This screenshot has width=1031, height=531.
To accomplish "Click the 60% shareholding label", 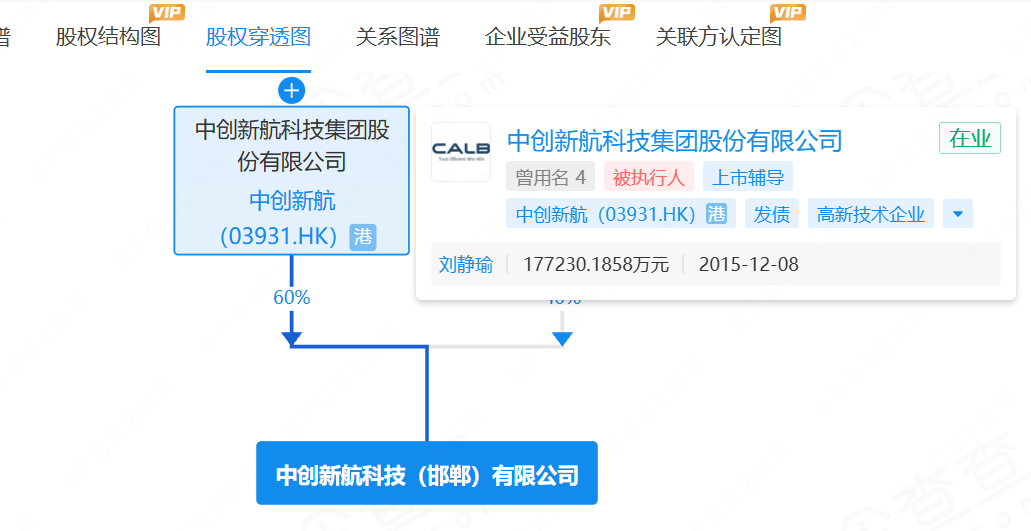I will pos(291,298).
